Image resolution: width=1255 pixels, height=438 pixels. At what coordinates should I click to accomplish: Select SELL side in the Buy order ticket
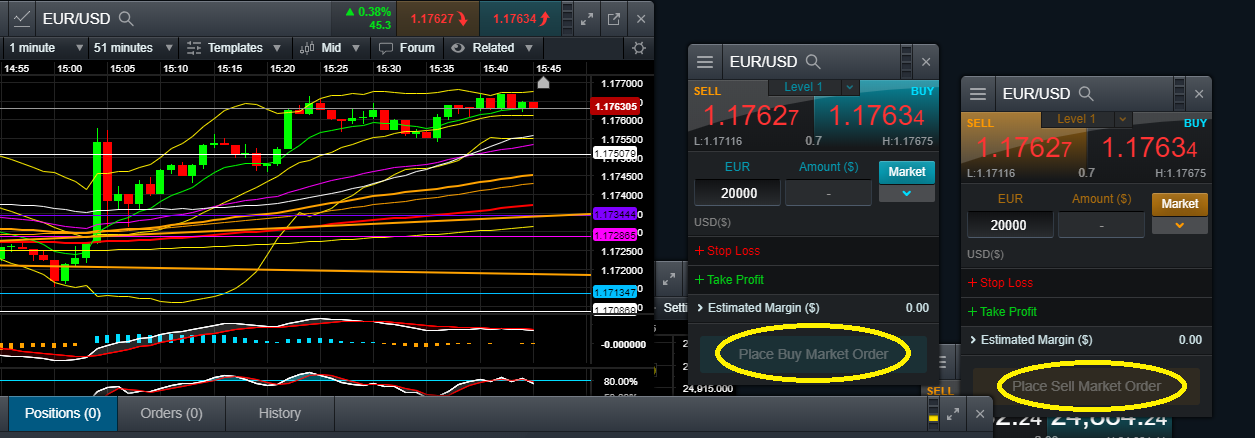(x=751, y=114)
